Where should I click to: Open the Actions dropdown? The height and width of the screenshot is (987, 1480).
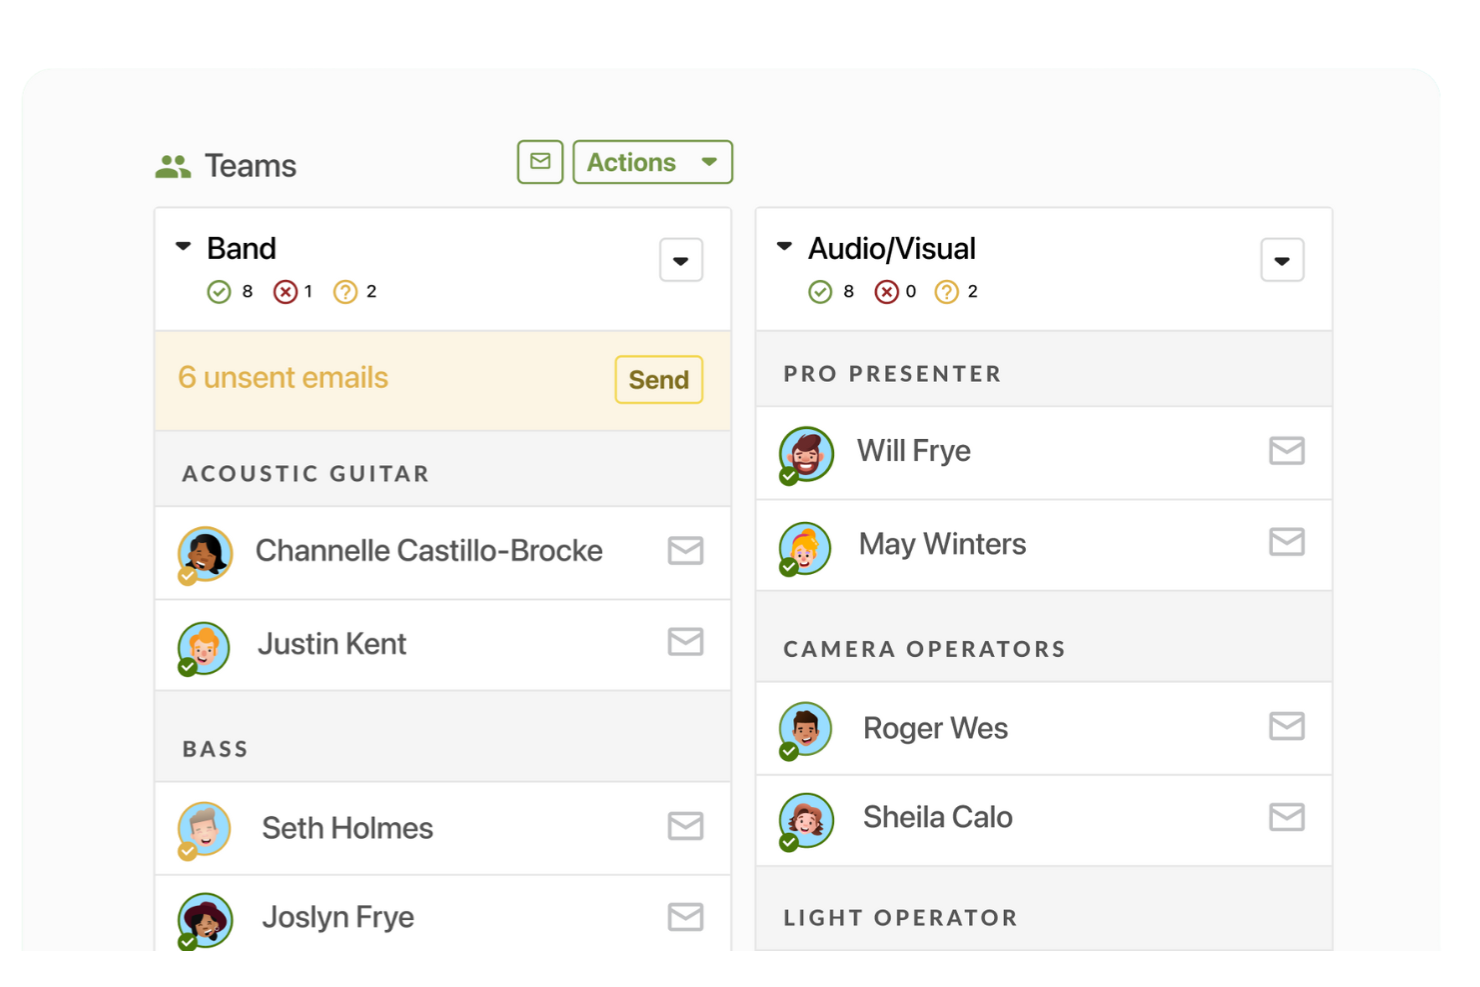pos(652,162)
